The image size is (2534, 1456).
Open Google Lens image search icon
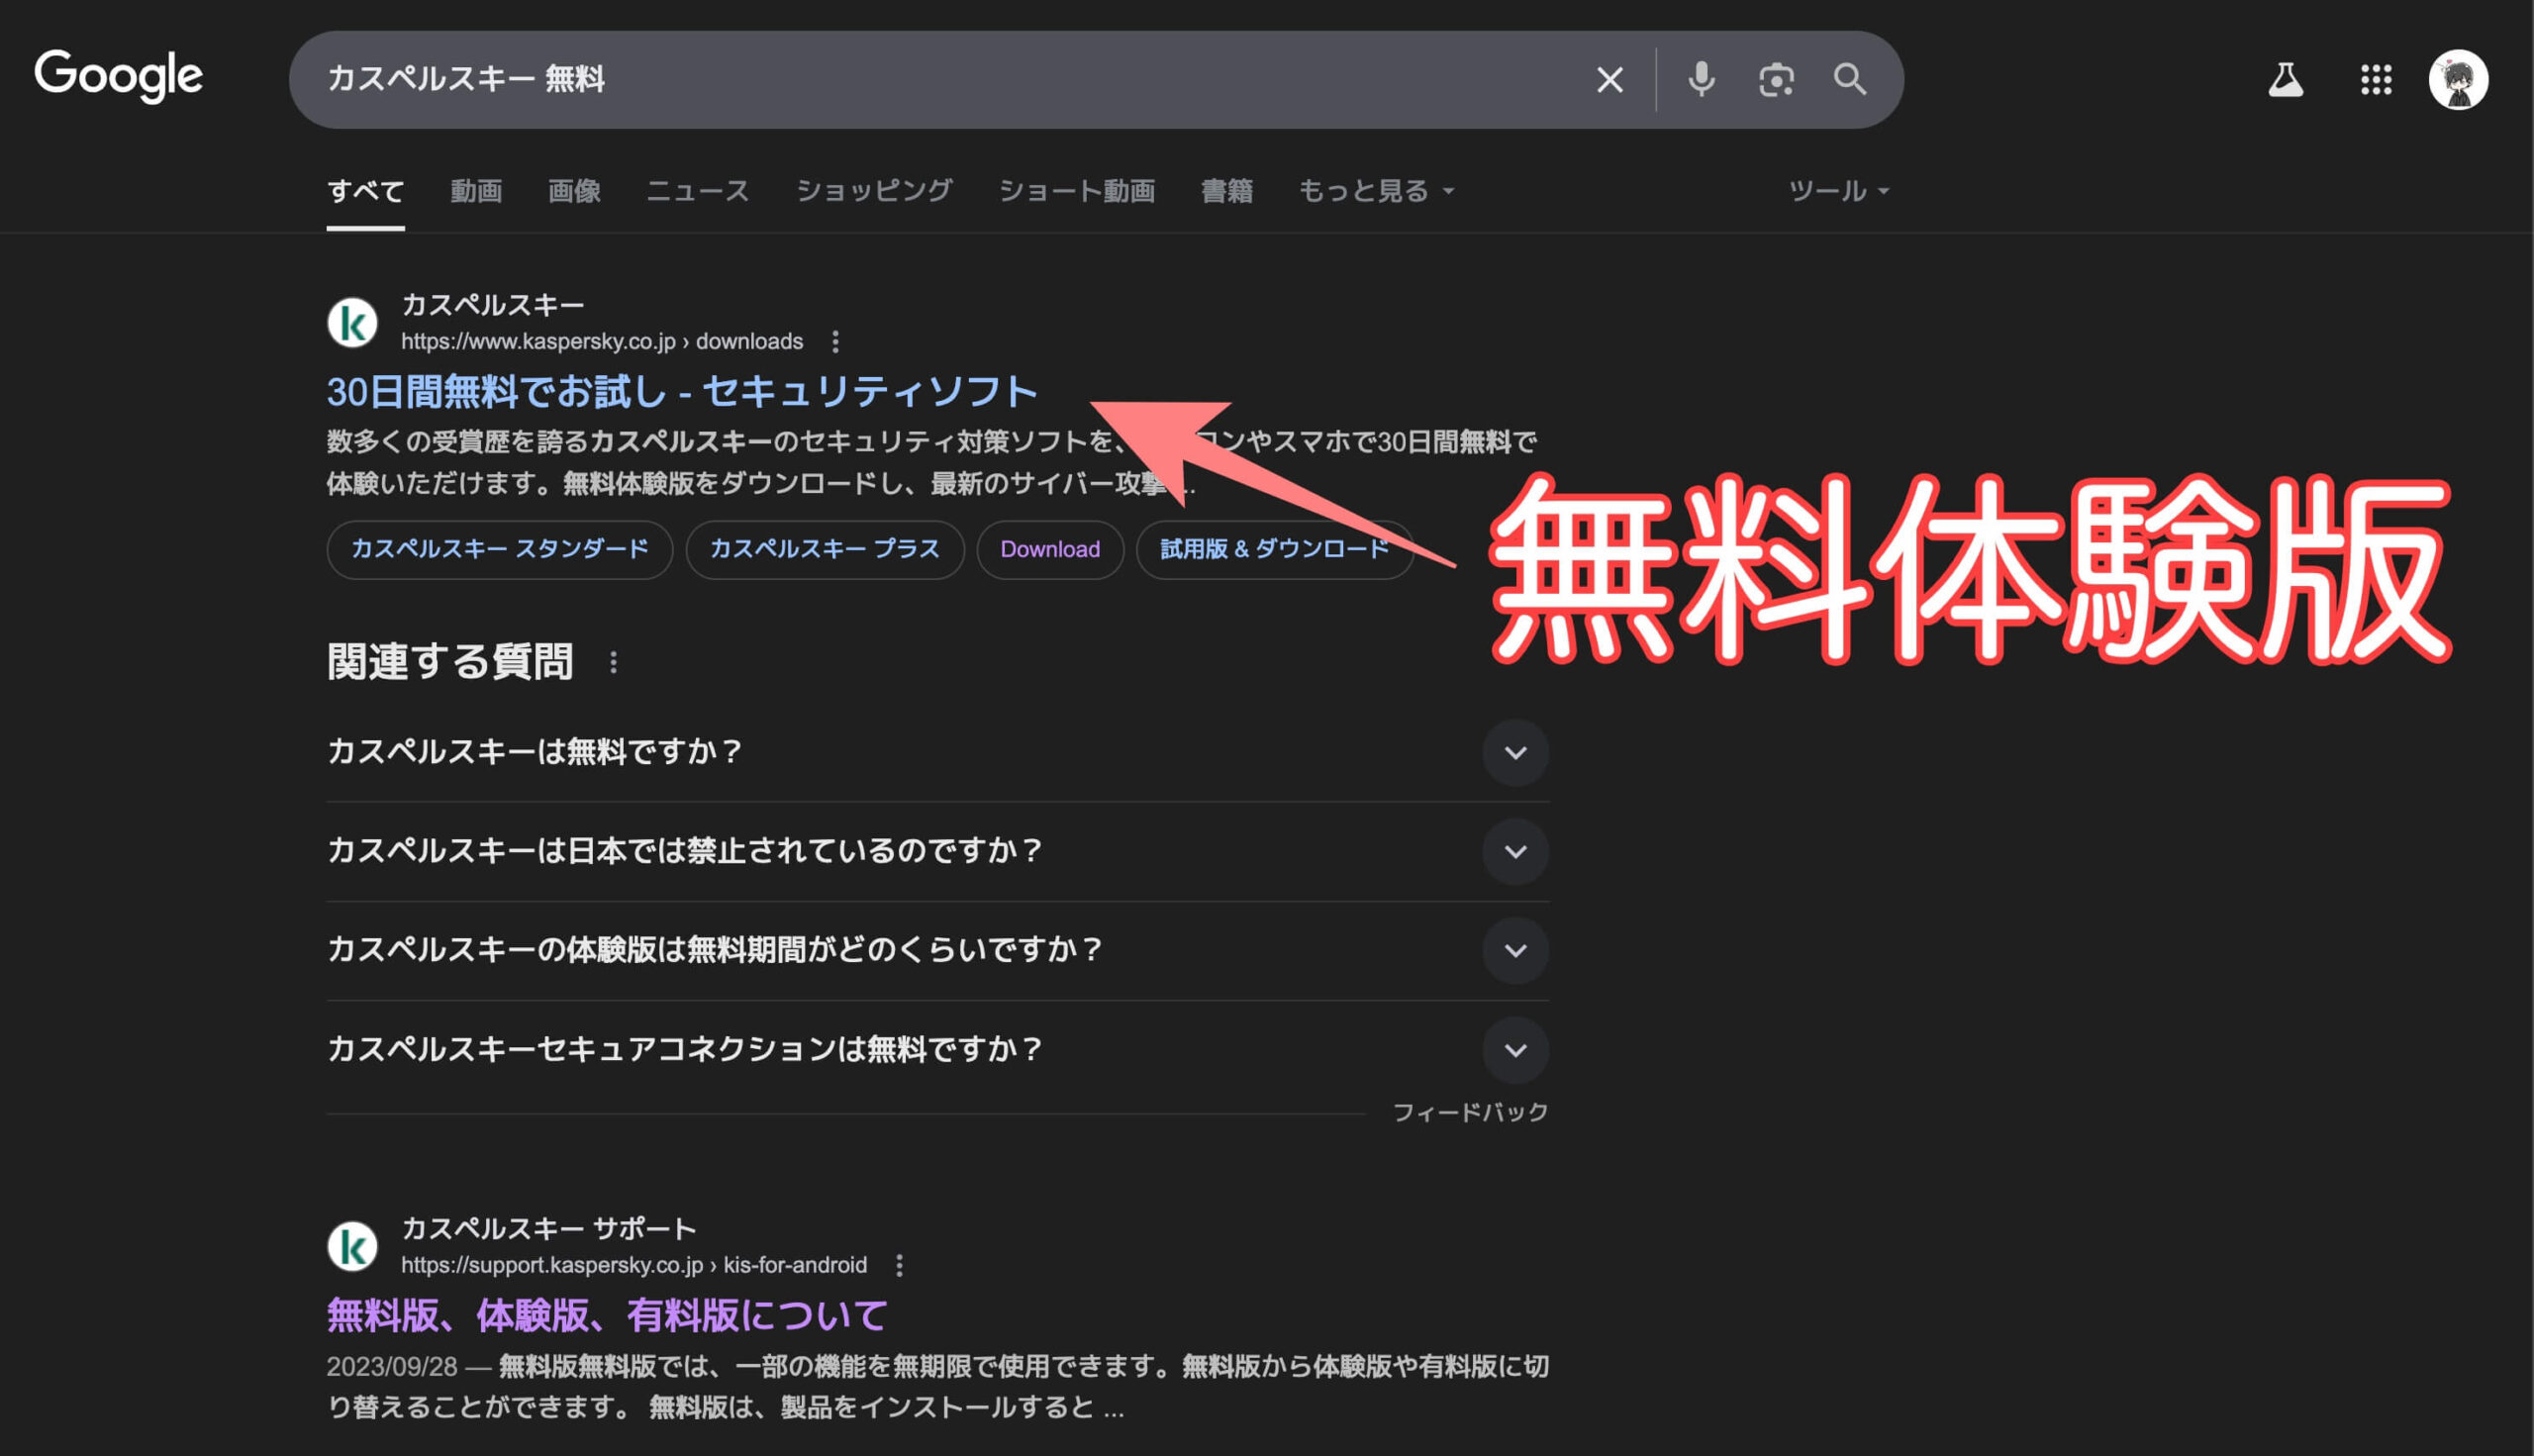pos(1776,79)
